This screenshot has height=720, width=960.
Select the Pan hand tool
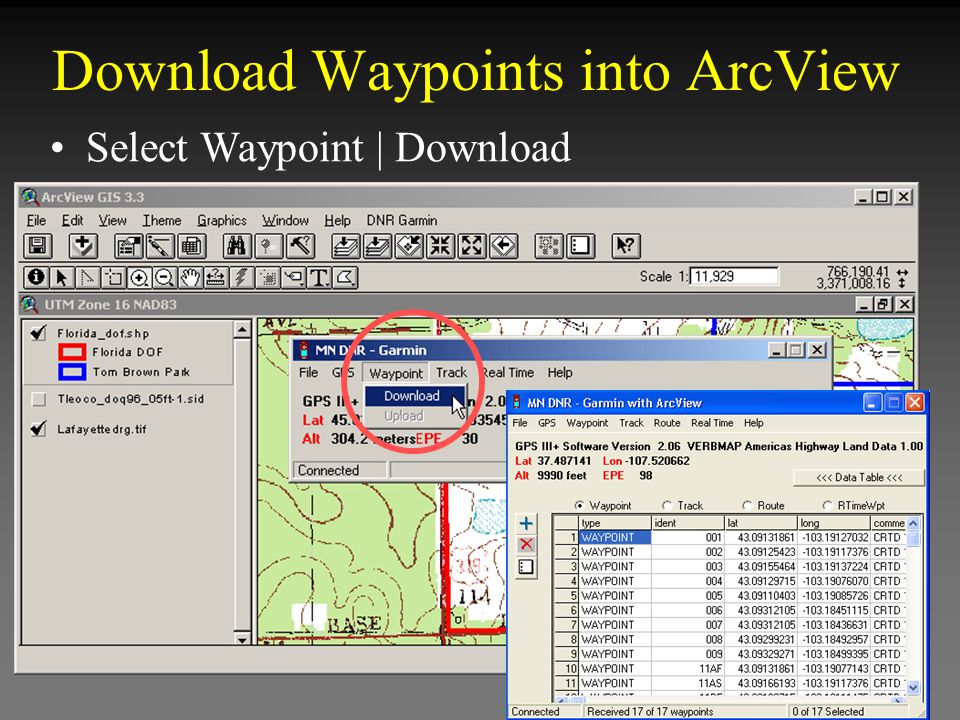coord(190,277)
